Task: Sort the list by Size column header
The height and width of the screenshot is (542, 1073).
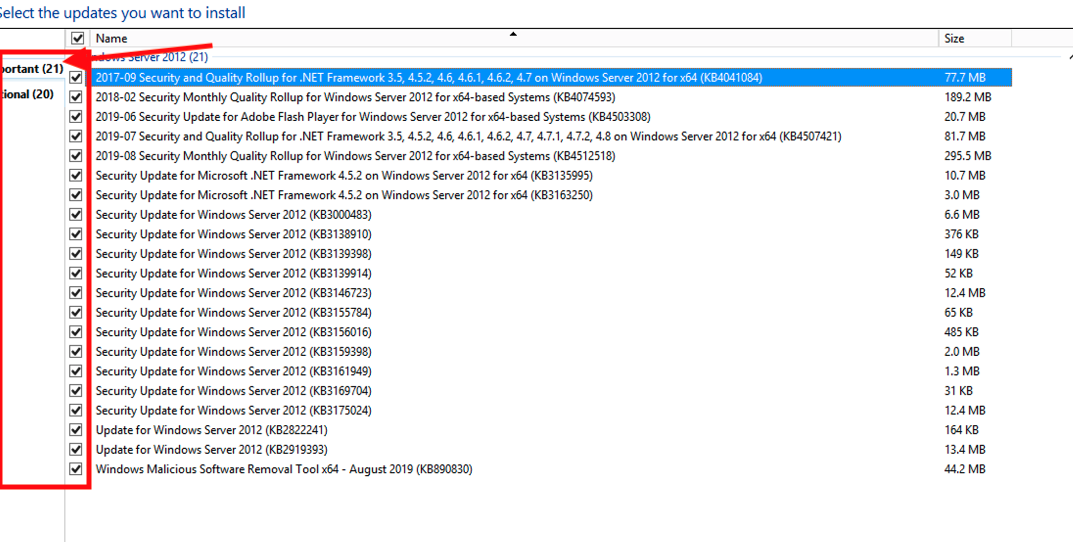Action: pyautogui.click(x=974, y=38)
